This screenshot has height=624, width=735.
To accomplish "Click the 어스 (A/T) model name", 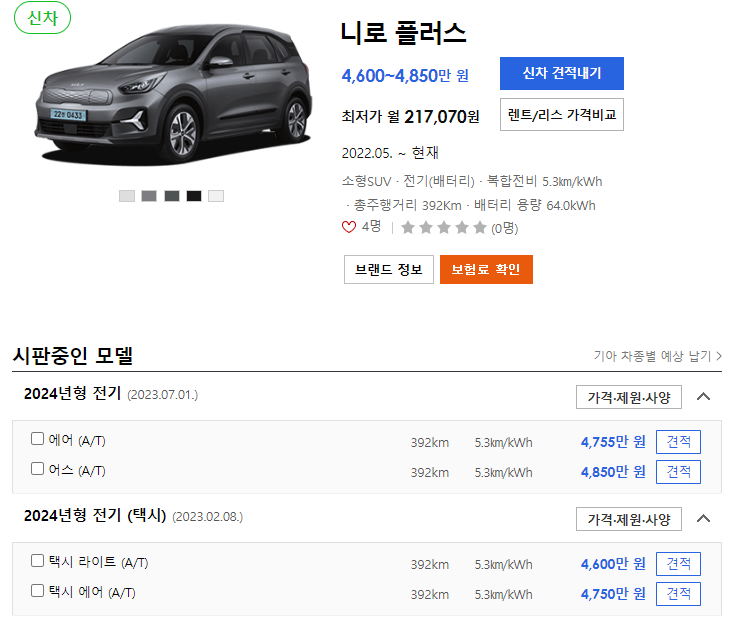I will click(x=77, y=470).
